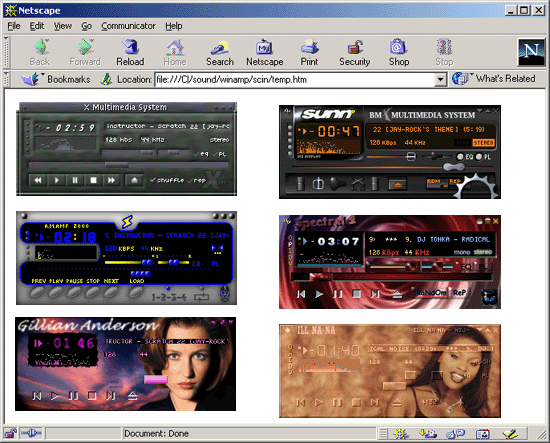Viewport: 550px width, 443px height.
Task: Click the Sunn skin volume slider knob
Action: pyautogui.click(x=411, y=156)
